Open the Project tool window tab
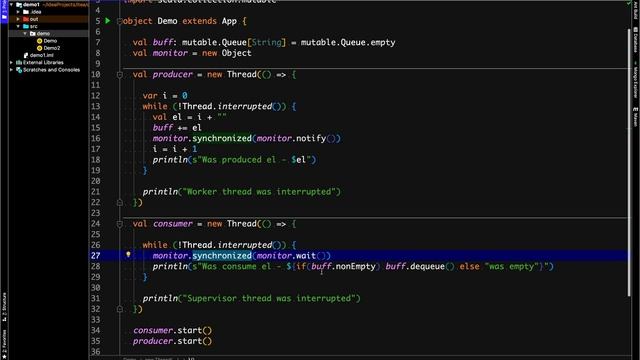The height and width of the screenshot is (360, 640). point(4,11)
